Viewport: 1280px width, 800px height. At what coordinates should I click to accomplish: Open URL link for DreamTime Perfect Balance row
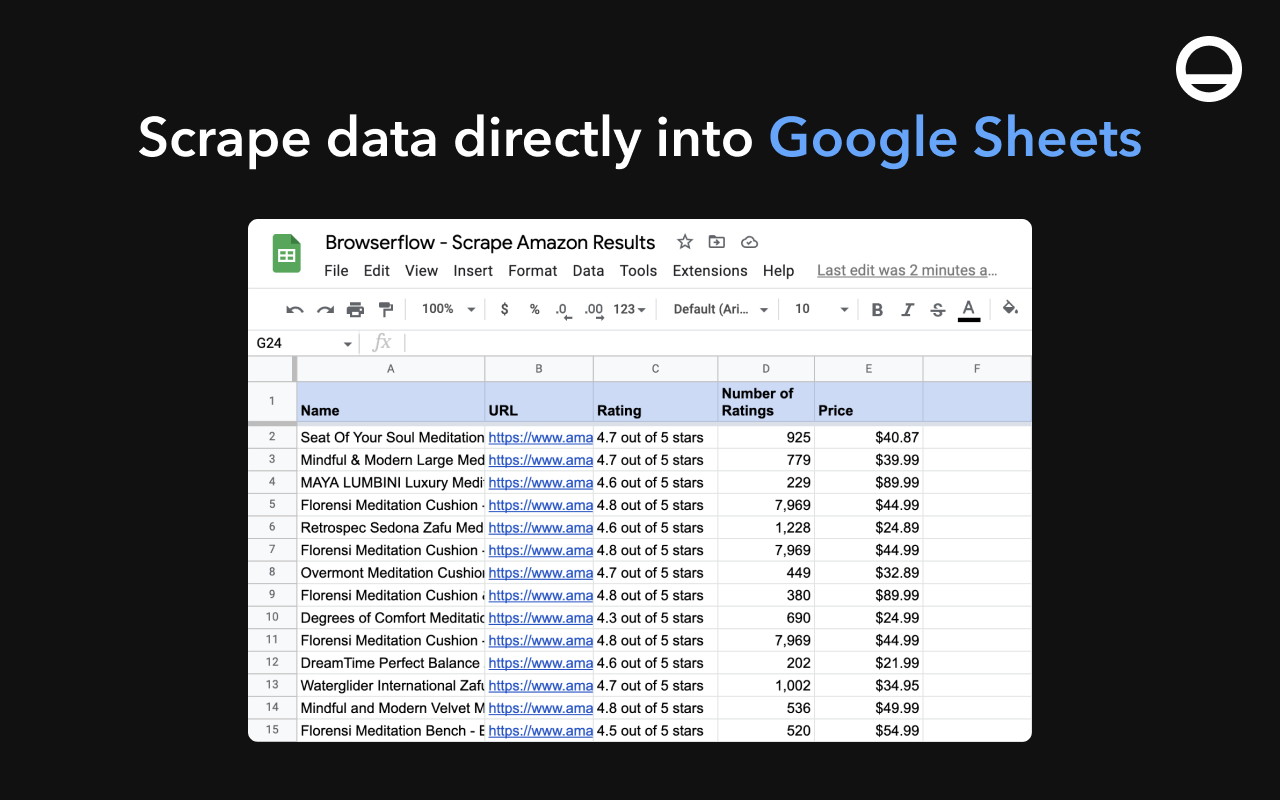pyautogui.click(x=540, y=663)
